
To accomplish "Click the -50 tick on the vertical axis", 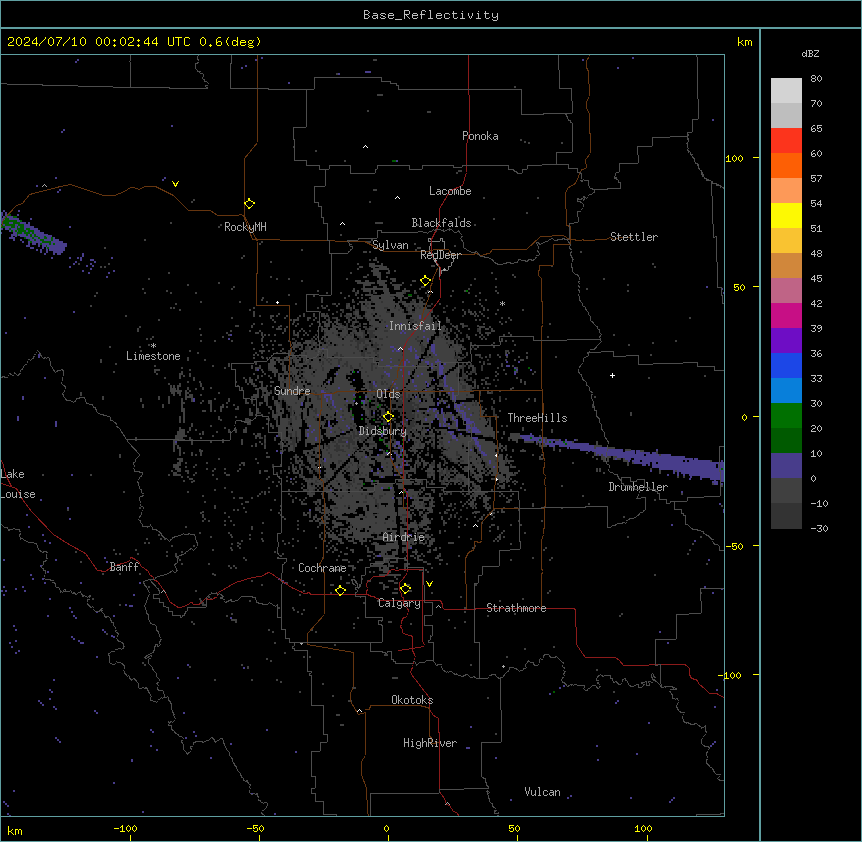I will point(734,546).
